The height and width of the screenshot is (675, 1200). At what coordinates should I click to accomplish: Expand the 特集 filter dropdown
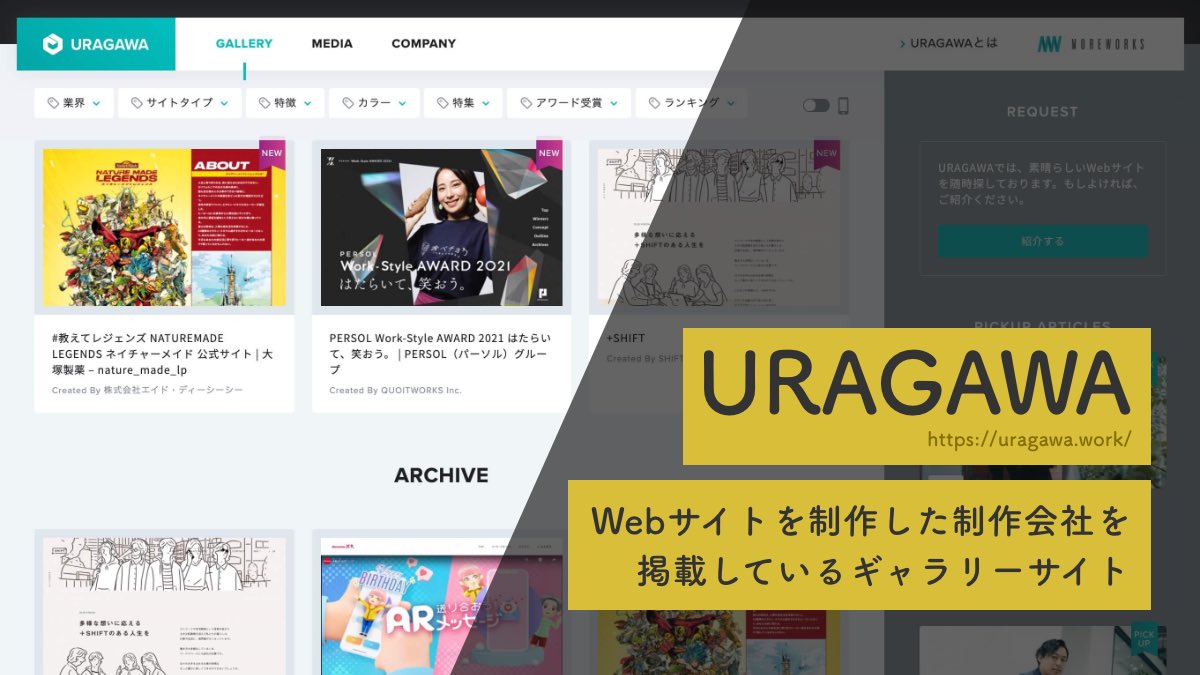[462, 103]
